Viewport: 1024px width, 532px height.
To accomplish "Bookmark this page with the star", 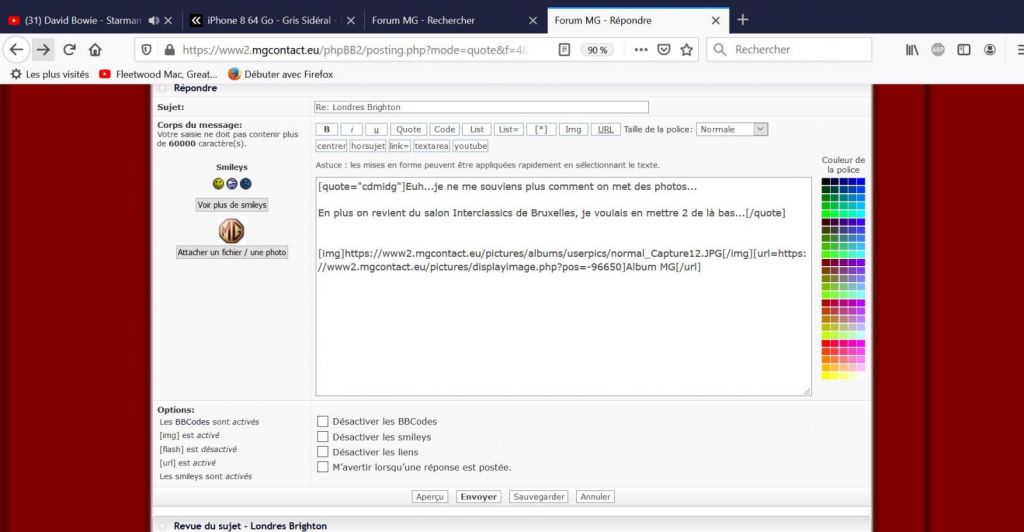I will 686,50.
